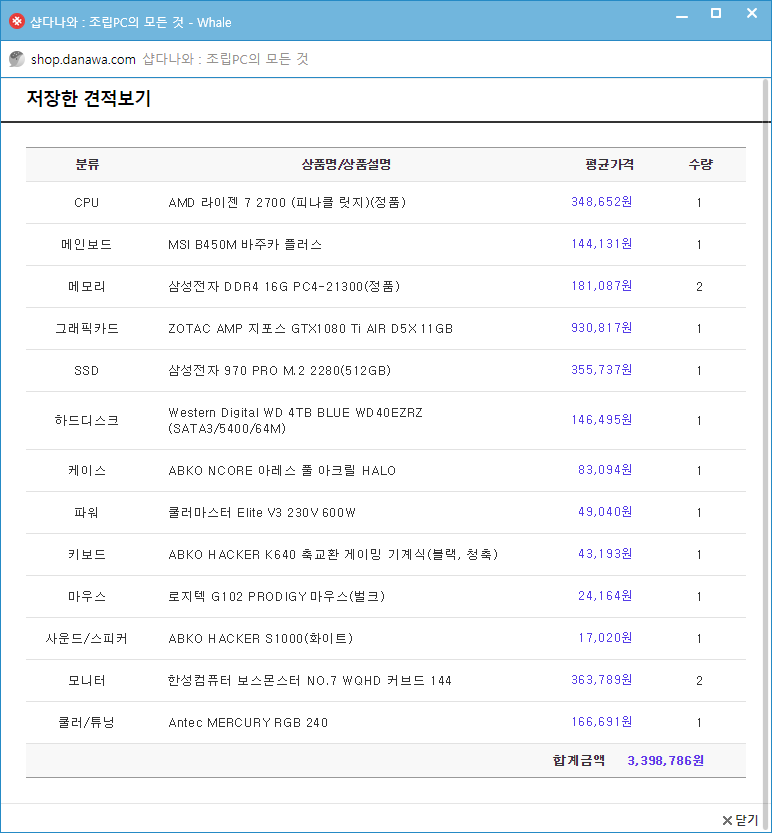Open the cooler price 166,691원 link
772x833 pixels.
[601, 721]
